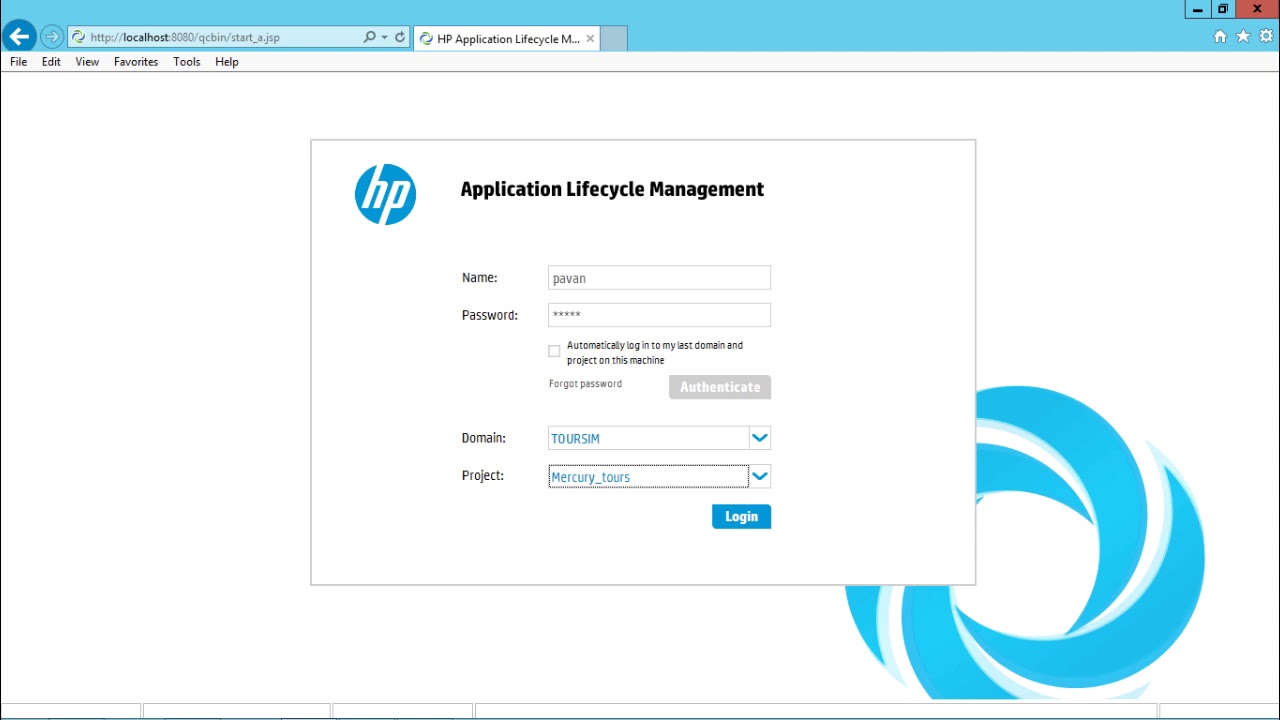Click the browser Back arrow button
Image resolution: width=1280 pixels, height=720 pixels.
click(x=19, y=37)
